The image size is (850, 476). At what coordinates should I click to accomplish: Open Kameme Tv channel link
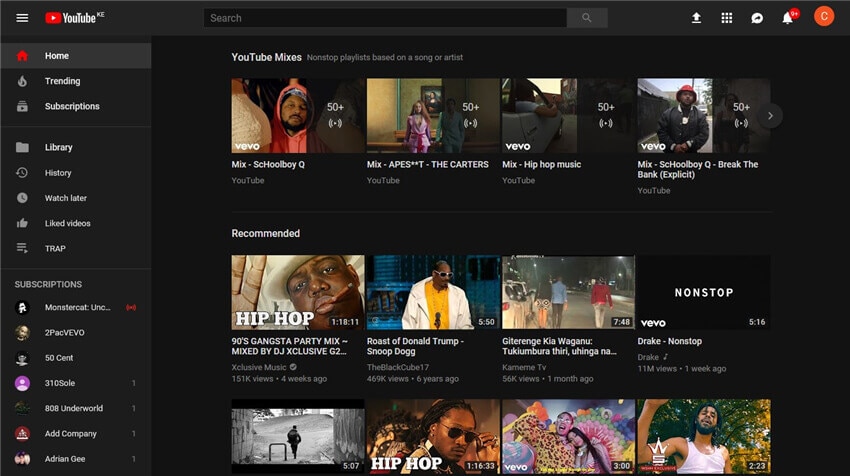(524, 367)
